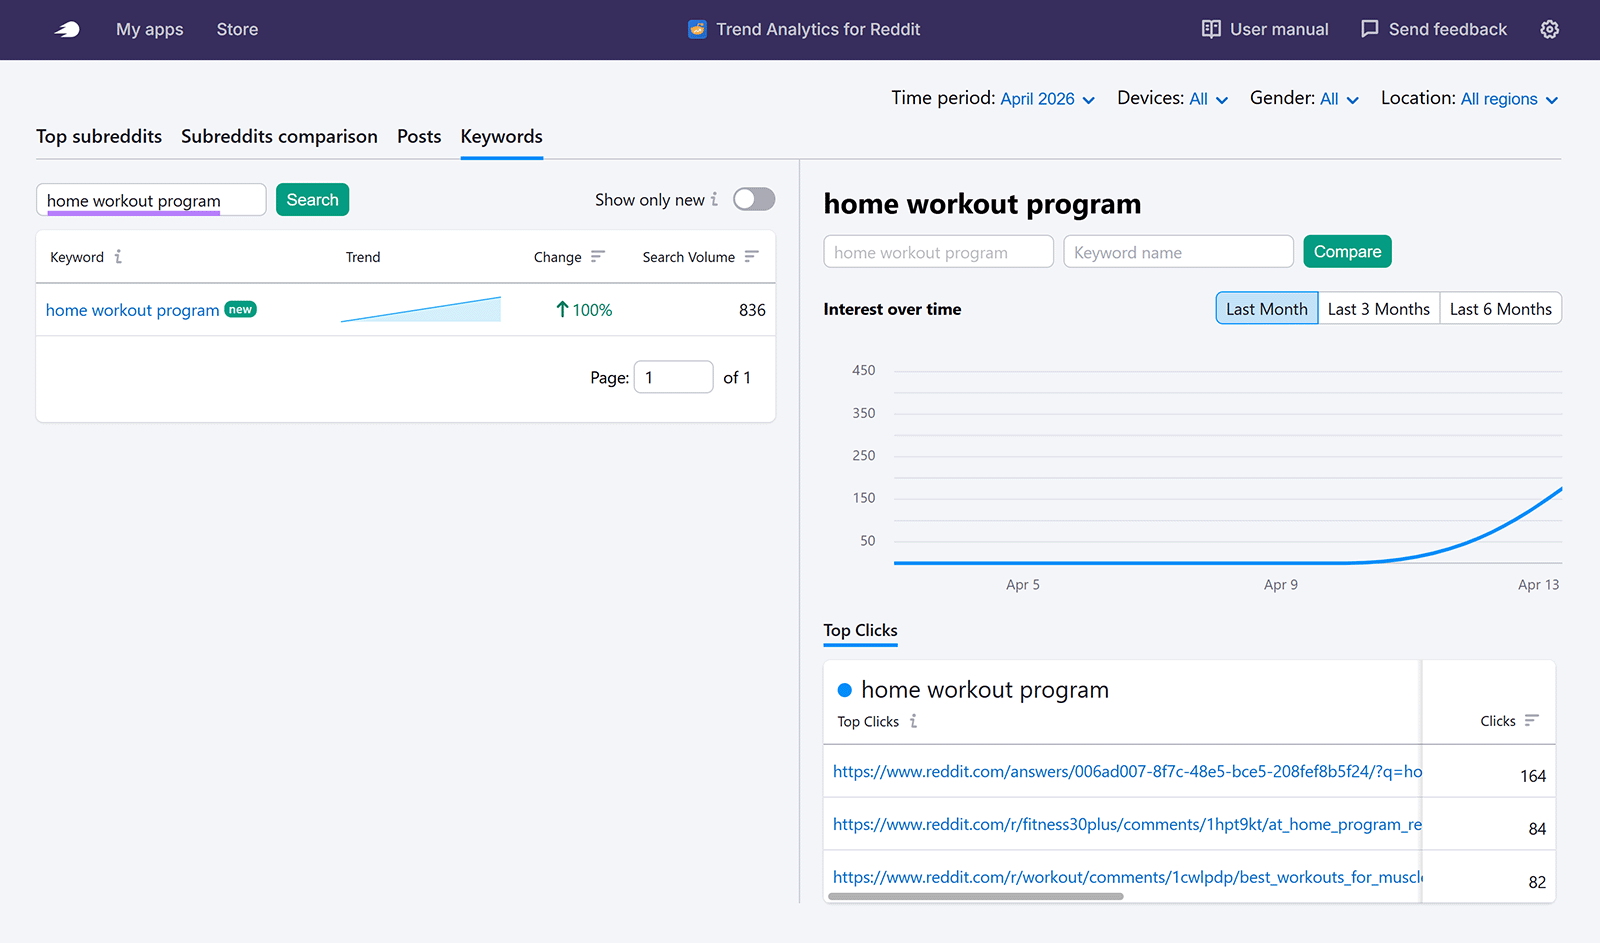Open the fitness30plus at_home_program link
This screenshot has width=1600, height=943.
pos(1127,824)
